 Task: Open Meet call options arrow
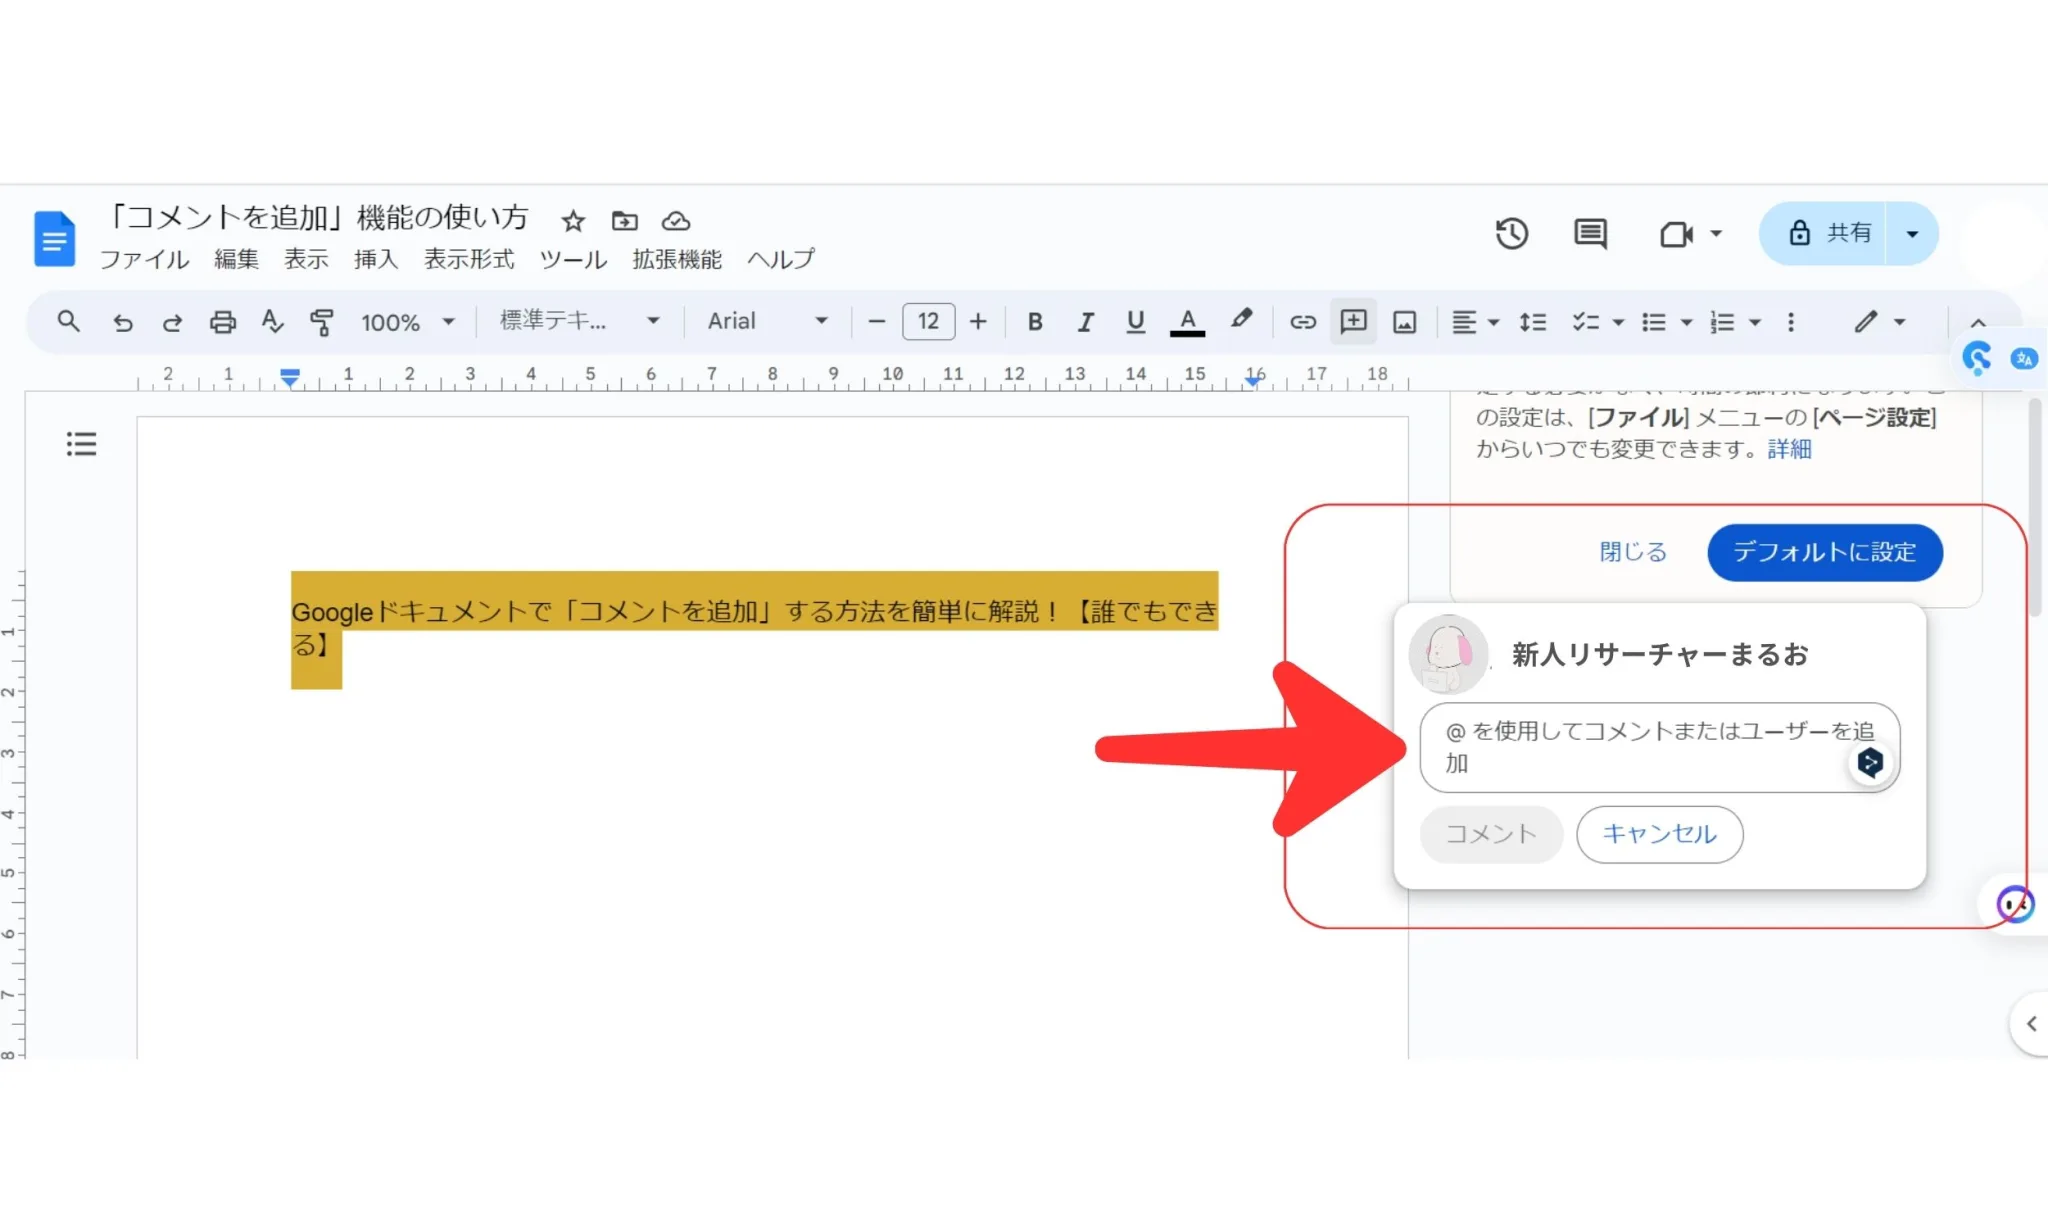(1716, 234)
